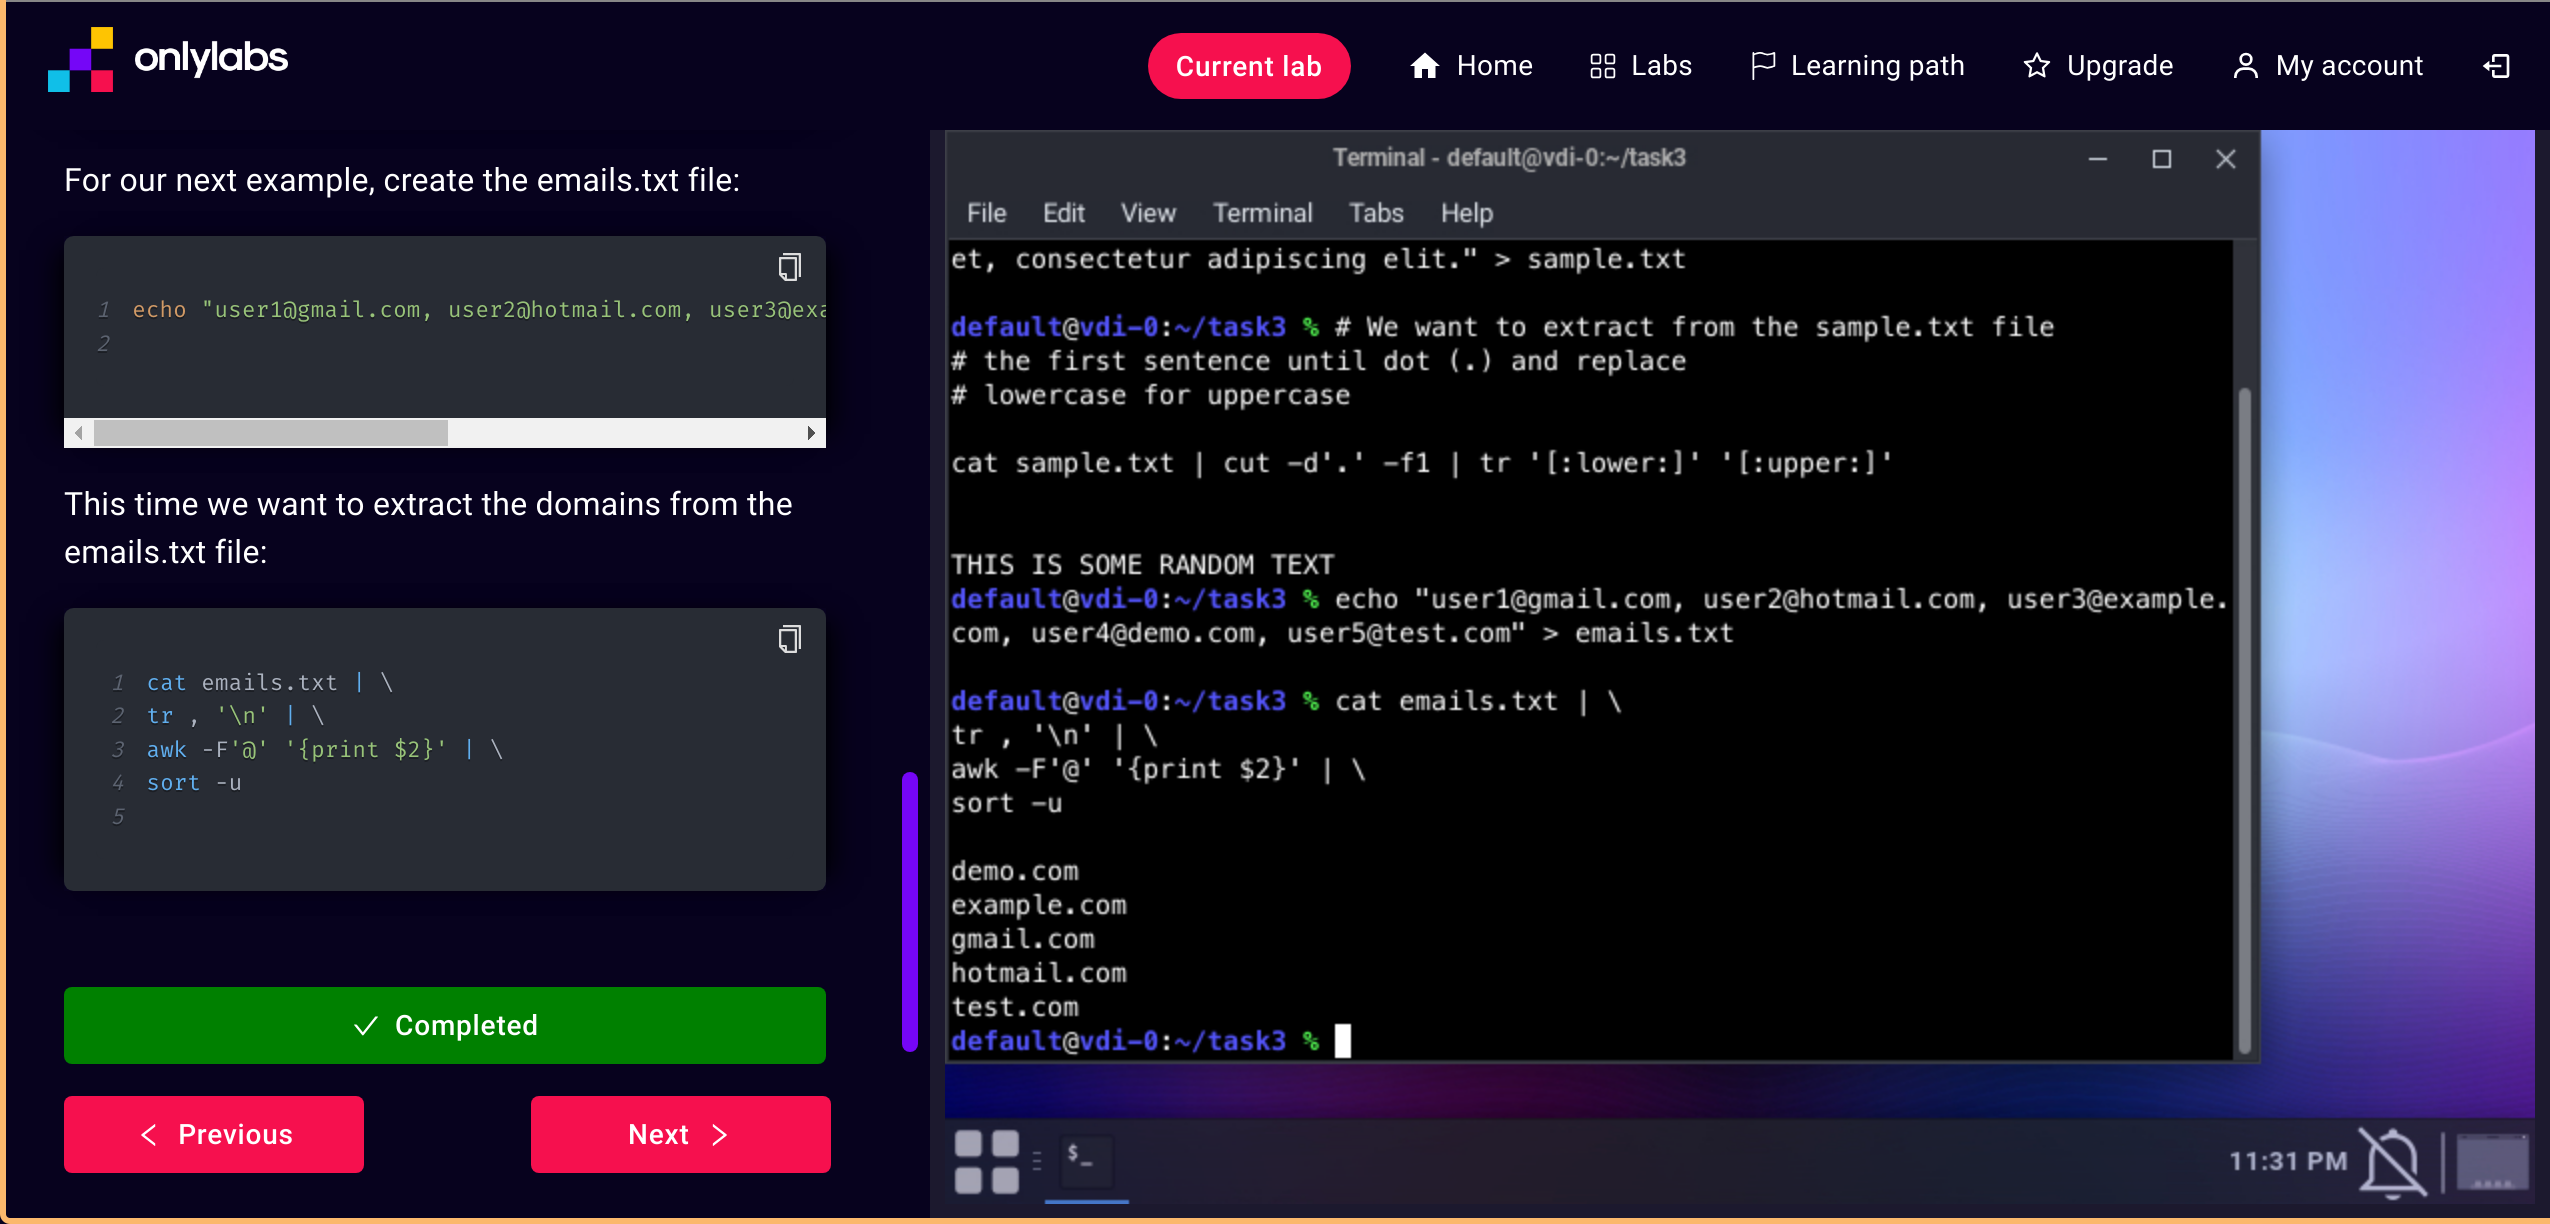The image size is (2550, 1224).
Task: Click the code block left scroll arrow
Action: coord(78,433)
